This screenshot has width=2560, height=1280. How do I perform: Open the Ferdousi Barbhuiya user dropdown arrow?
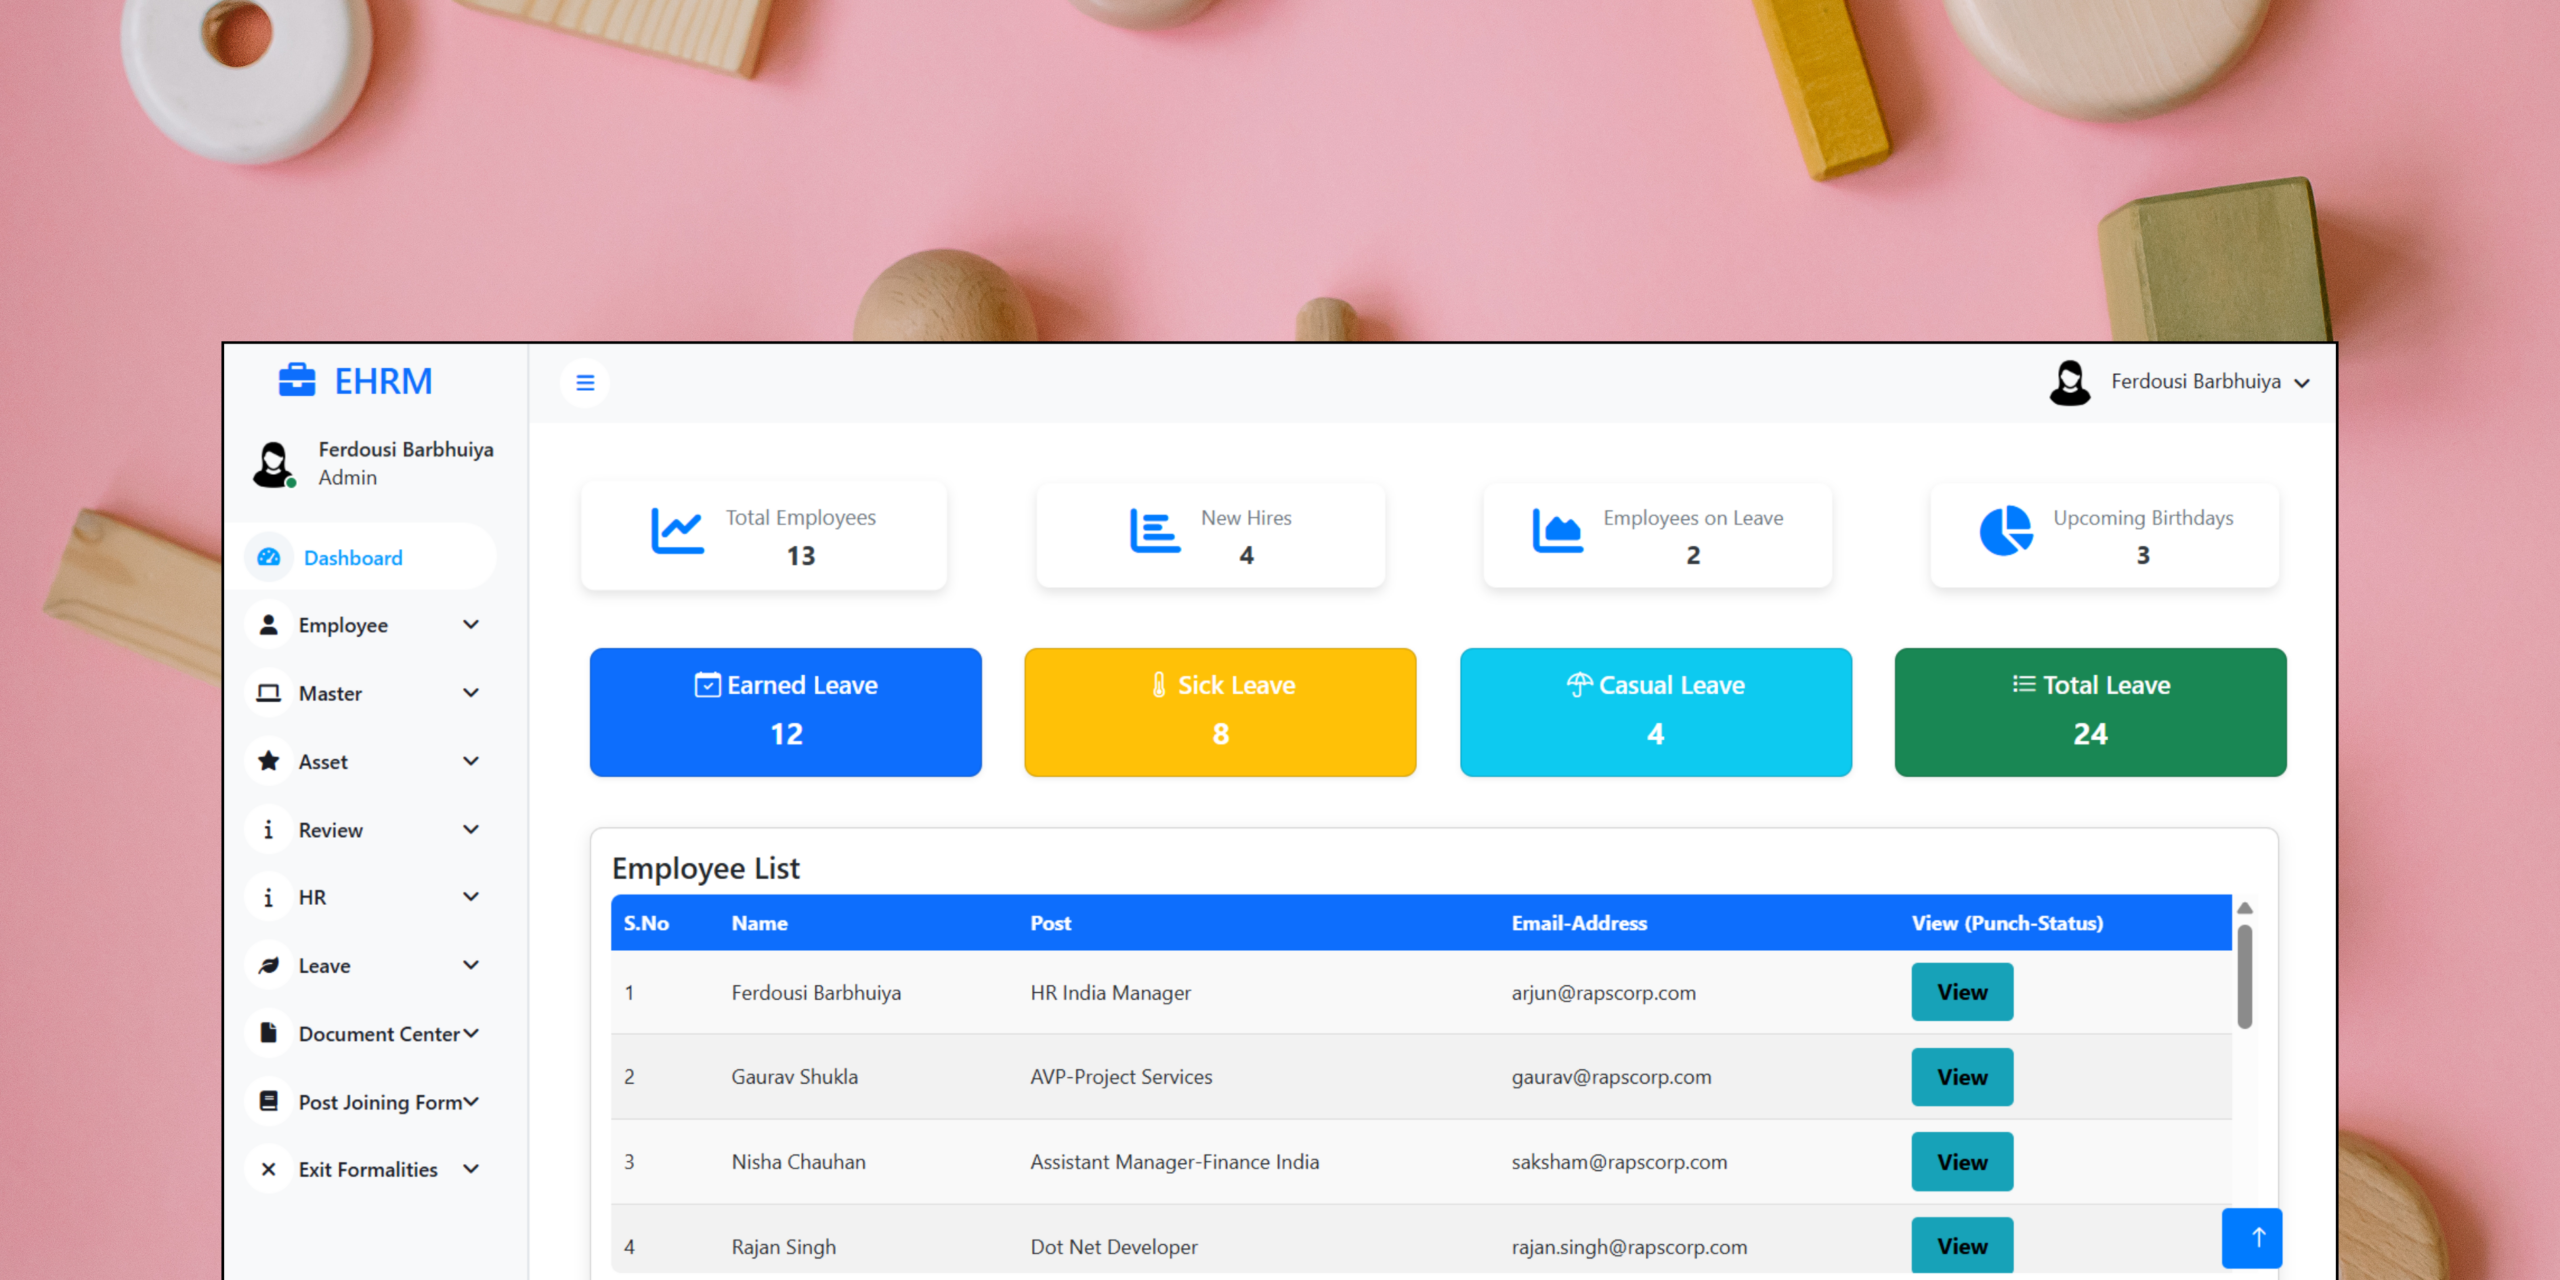2302,383
